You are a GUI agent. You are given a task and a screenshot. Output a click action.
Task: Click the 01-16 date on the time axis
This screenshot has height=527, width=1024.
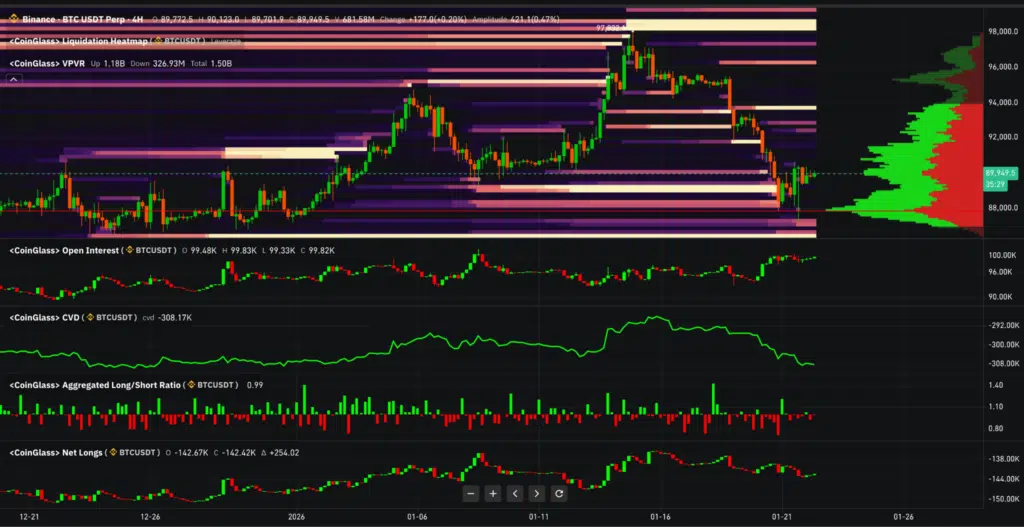661,517
